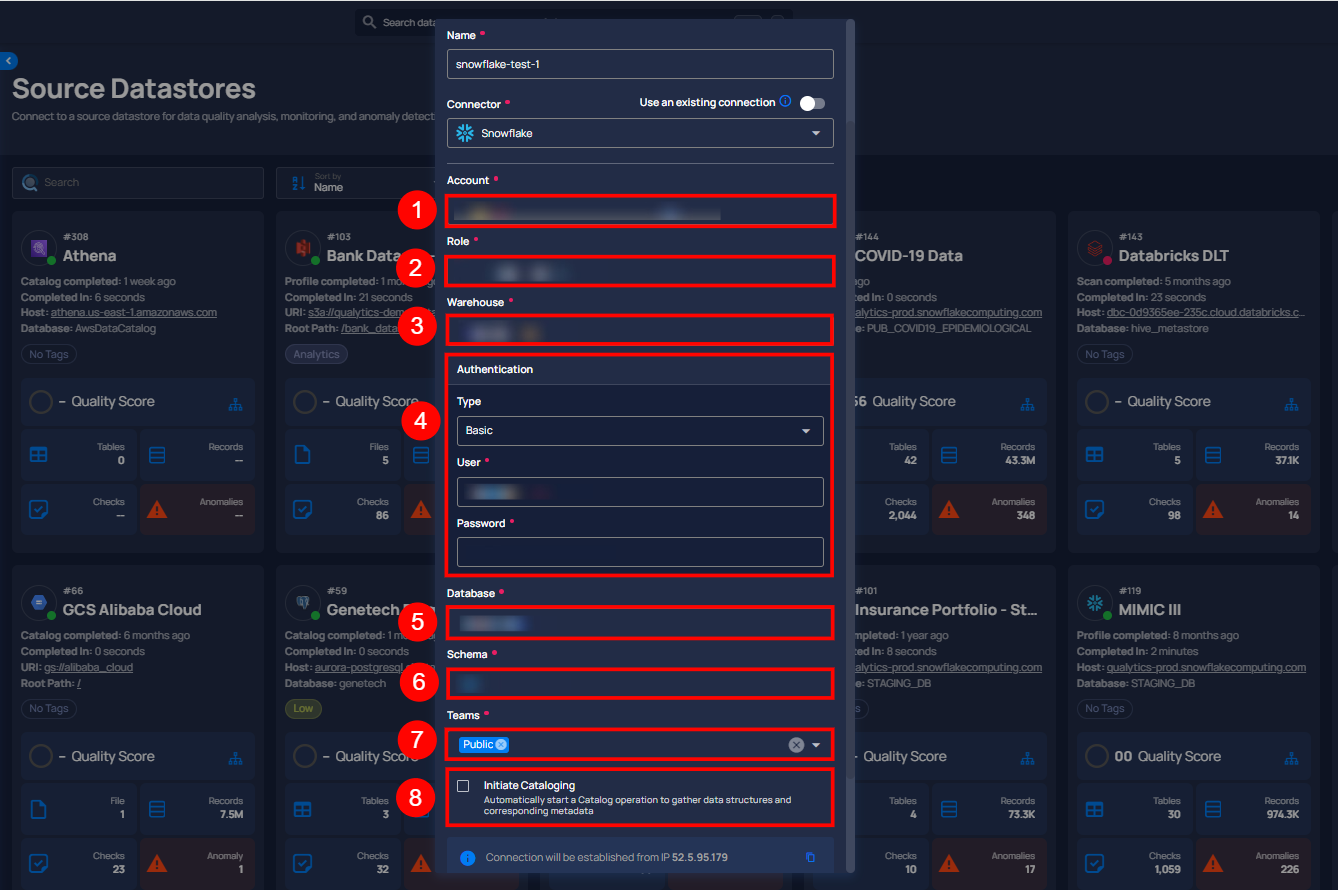Click the Database input field
1338x890 pixels.
[x=640, y=623]
